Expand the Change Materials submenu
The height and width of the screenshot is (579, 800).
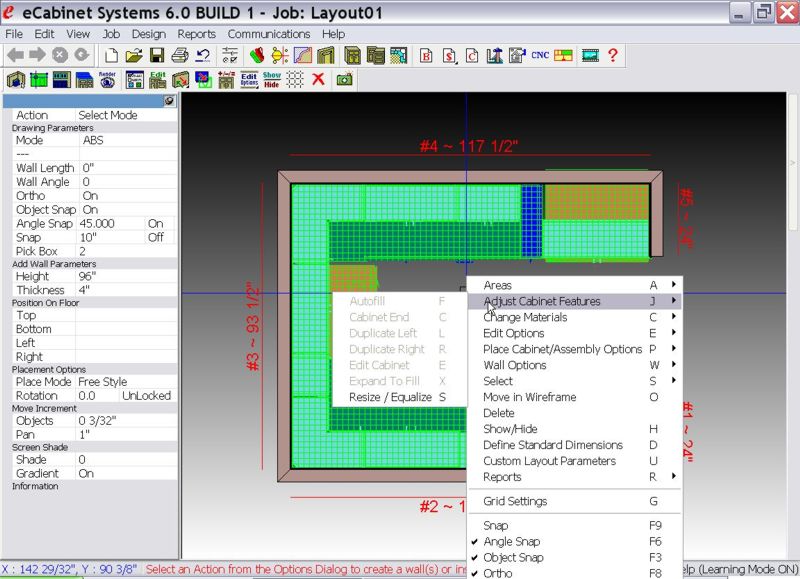point(575,317)
